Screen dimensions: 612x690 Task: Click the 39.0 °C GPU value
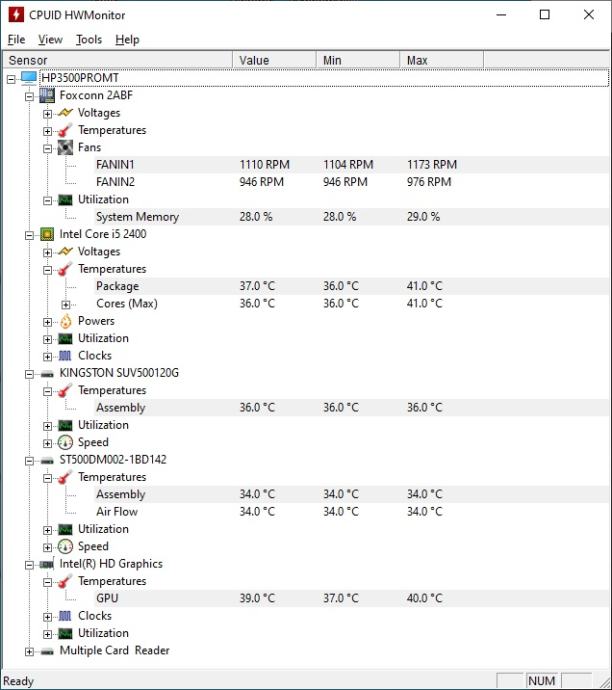(257, 598)
